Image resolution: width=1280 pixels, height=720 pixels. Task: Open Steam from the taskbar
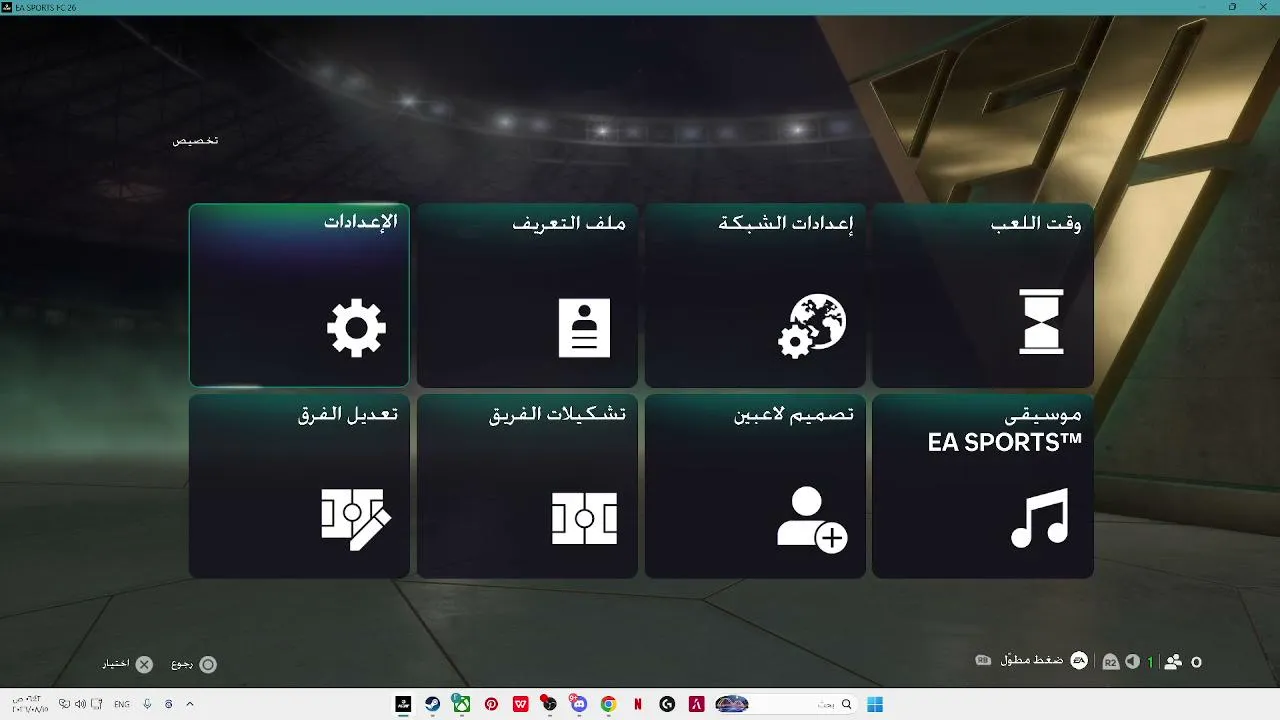(433, 704)
